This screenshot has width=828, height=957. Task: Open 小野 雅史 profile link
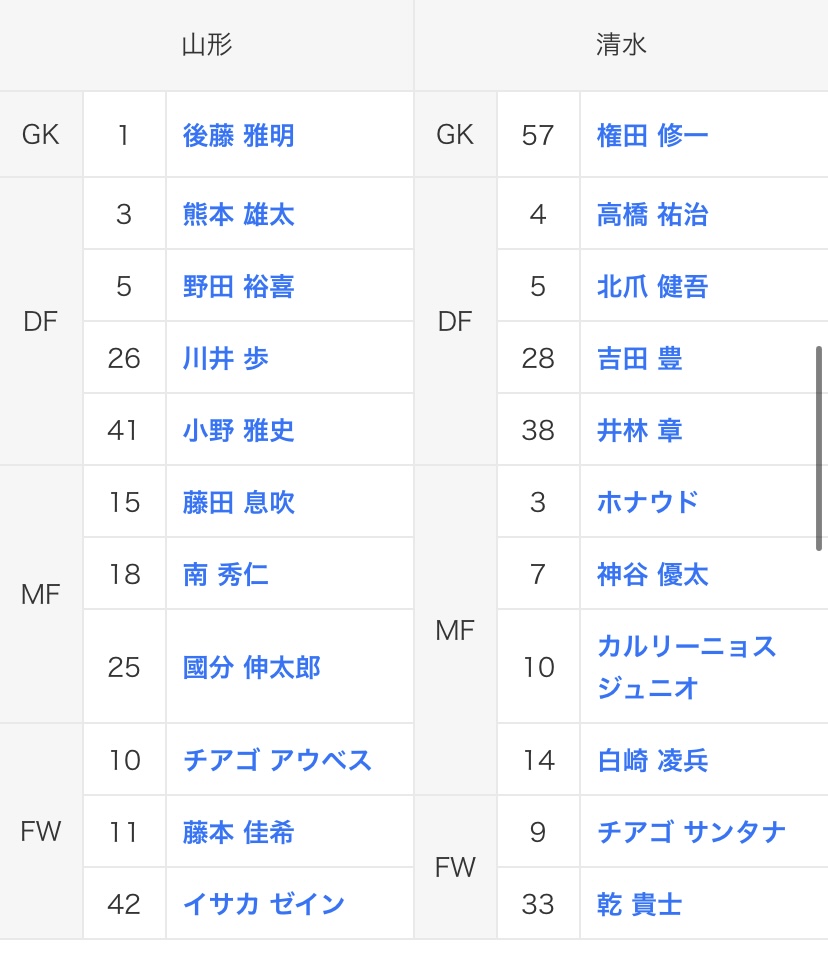(238, 431)
